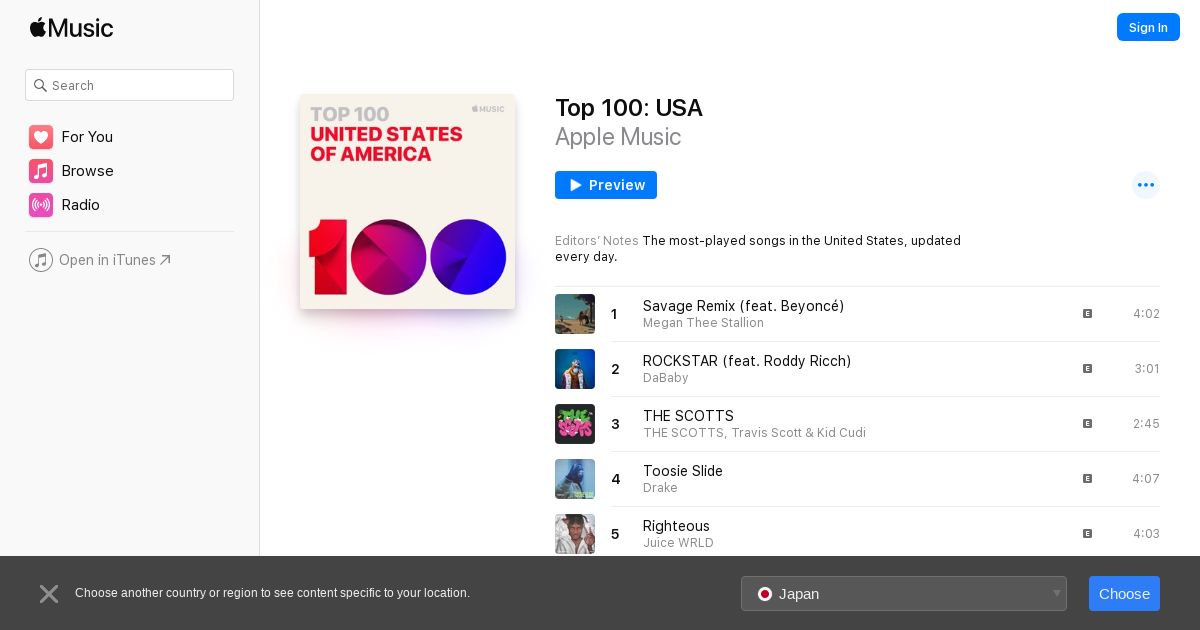Click the Top 100 USA playlist artwork
This screenshot has height=630, width=1200.
click(x=408, y=202)
